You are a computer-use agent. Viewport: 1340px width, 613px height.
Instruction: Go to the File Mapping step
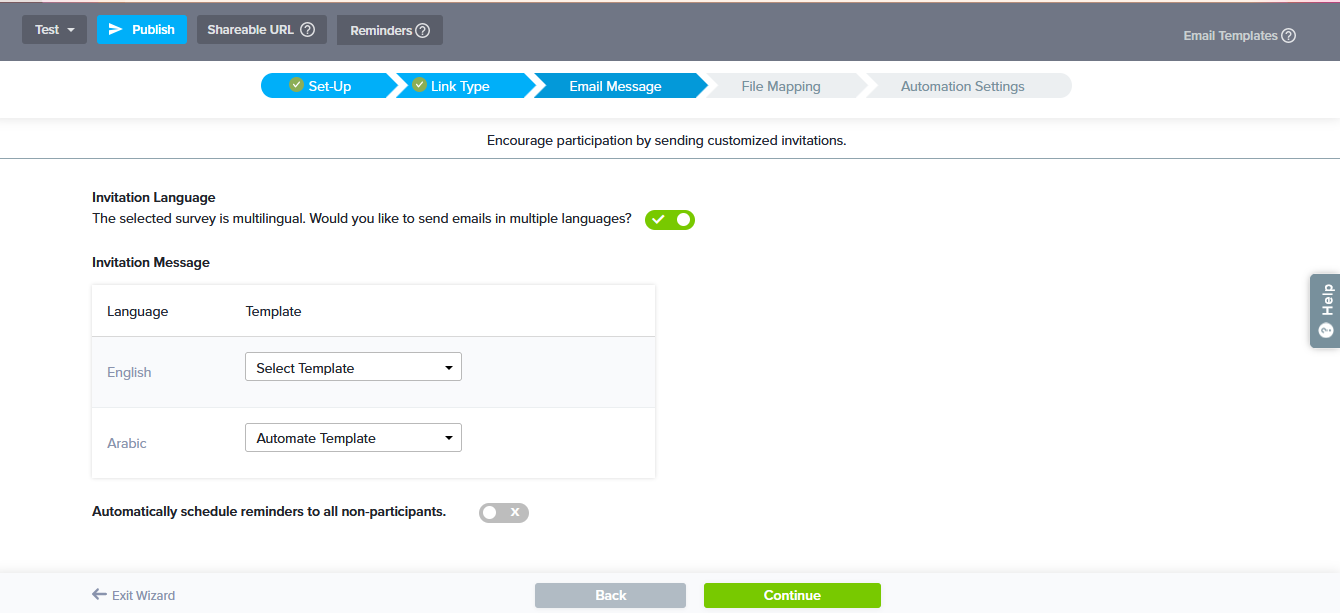780,87
